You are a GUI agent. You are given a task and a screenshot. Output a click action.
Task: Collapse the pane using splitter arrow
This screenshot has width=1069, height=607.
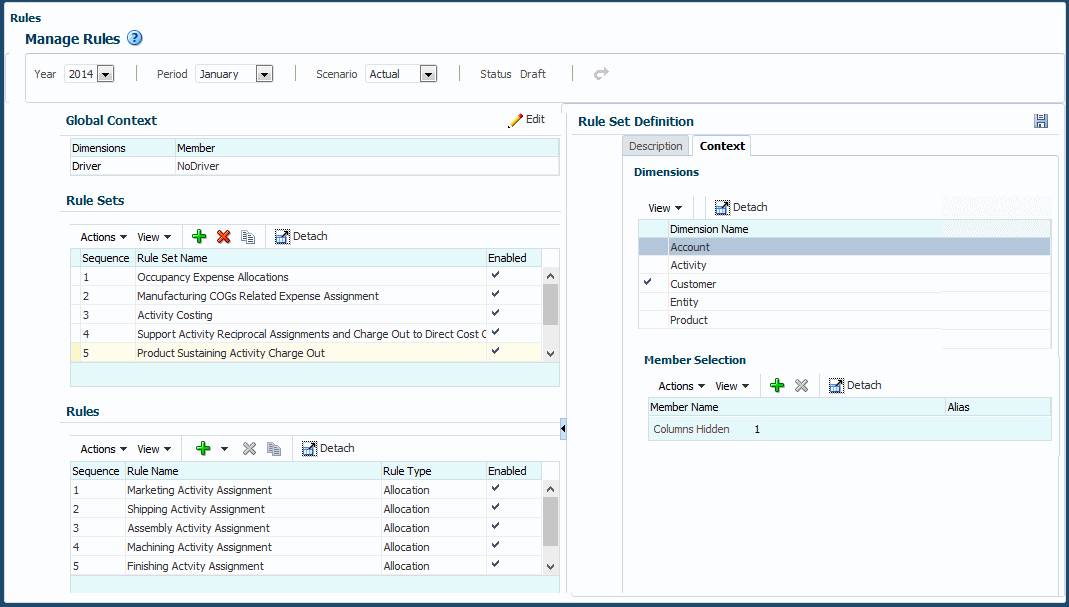(x=563, y=428)
